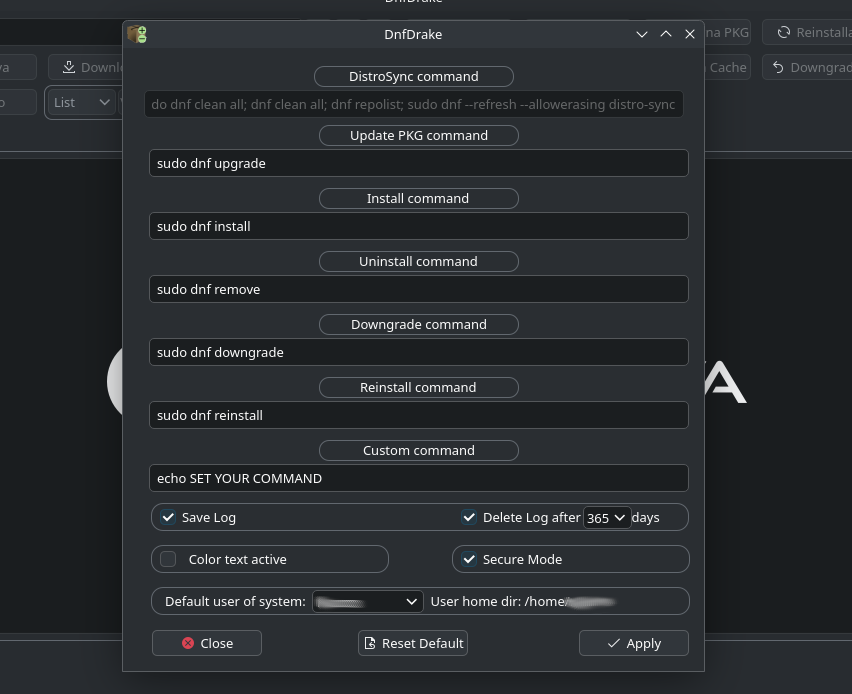The height and width of the screenshot is (694, 852).
Task: Uncheck the Save Log checkbox
Action: click(x=168, y=517)
